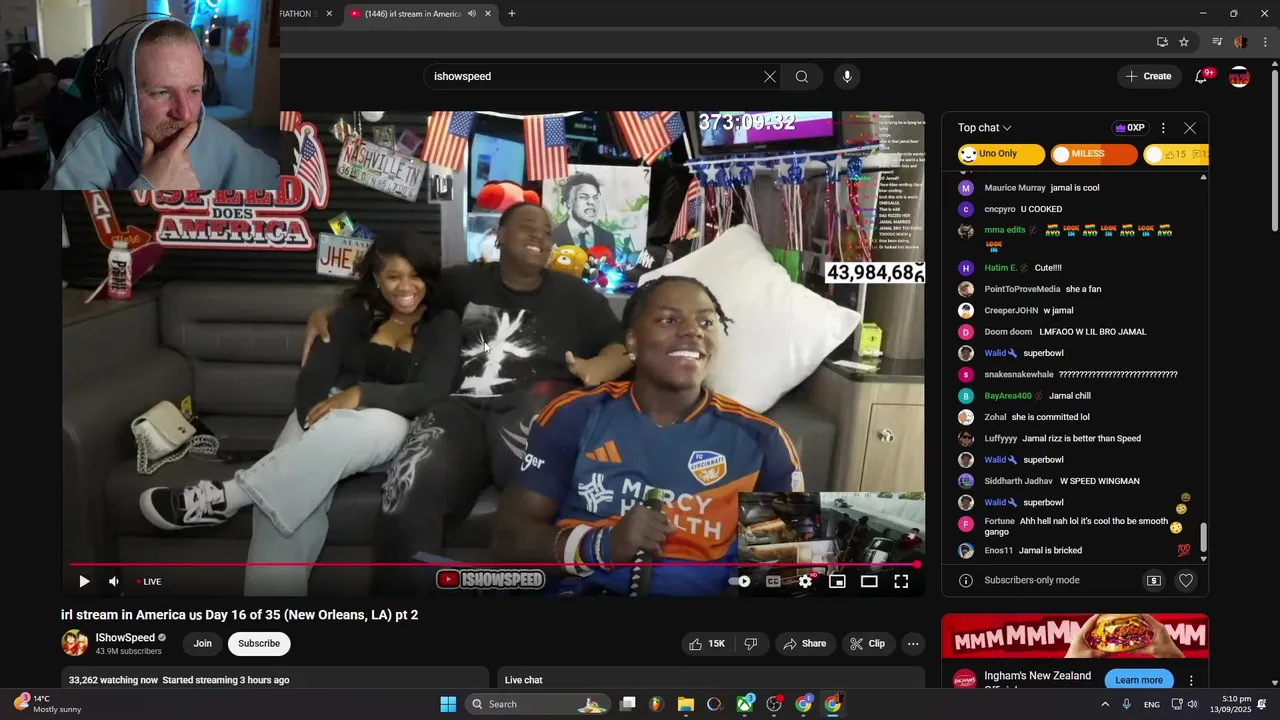Toggle the autoplay switch in player
The image size is (1280, 720).
tap(740, 581)
